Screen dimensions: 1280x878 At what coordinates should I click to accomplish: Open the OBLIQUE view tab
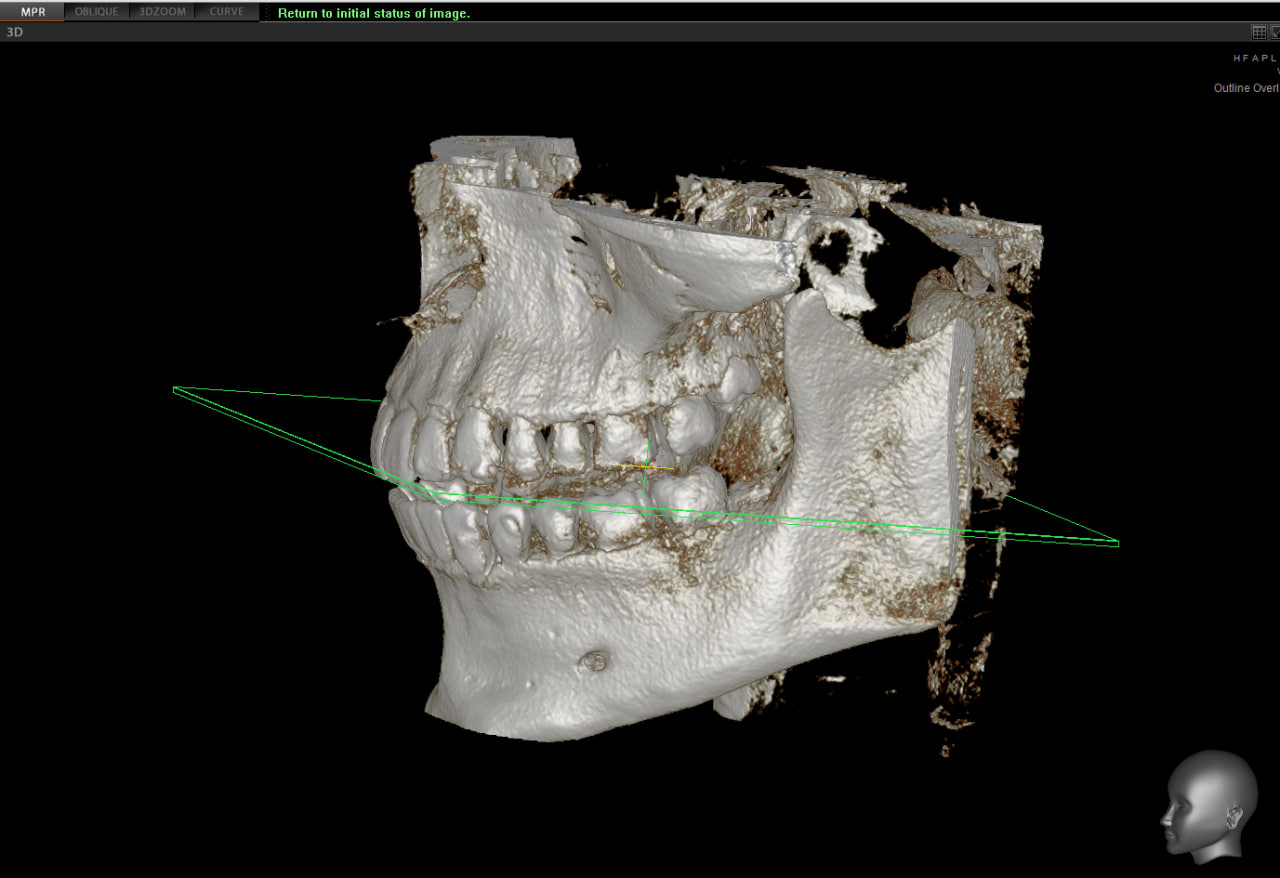pos(96,12)
